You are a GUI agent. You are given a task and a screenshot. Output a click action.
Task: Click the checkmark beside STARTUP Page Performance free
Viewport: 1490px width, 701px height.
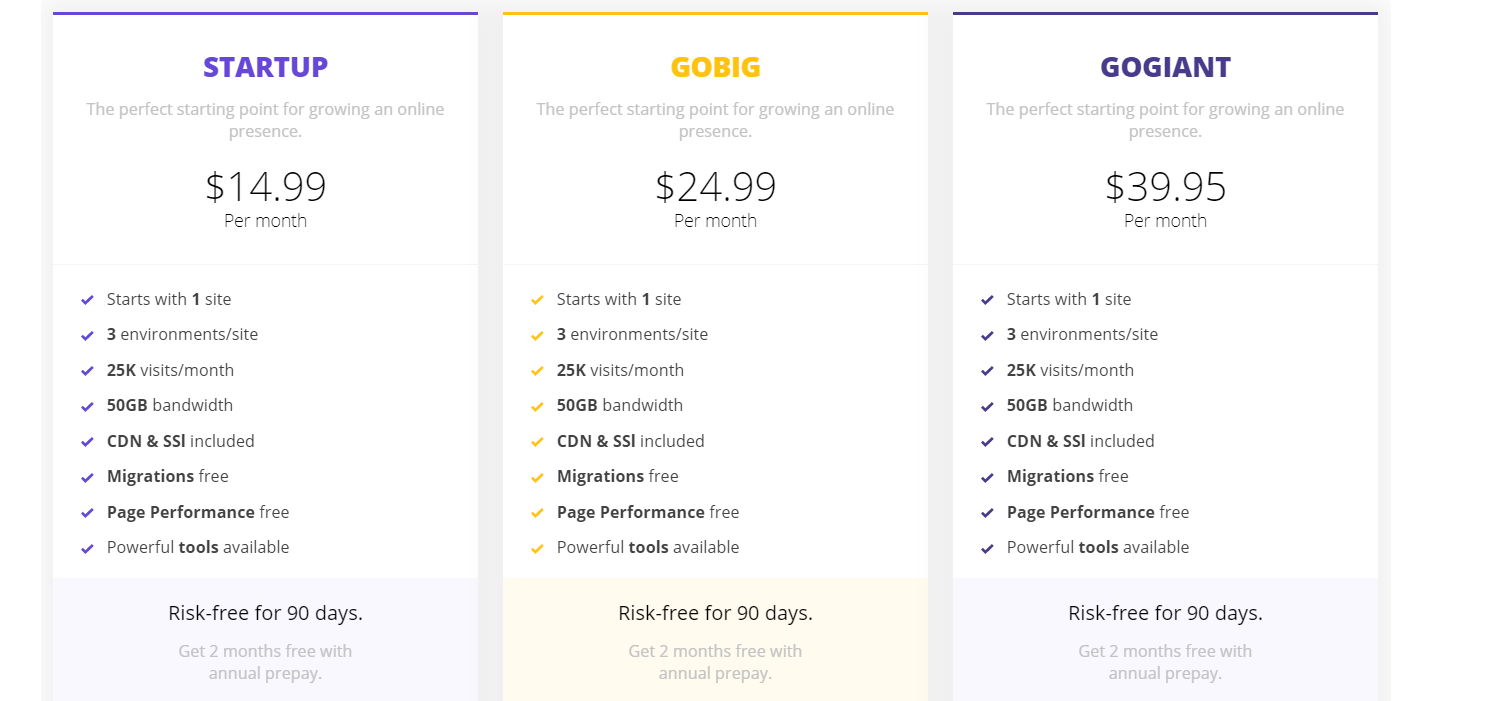click(87, 513)
